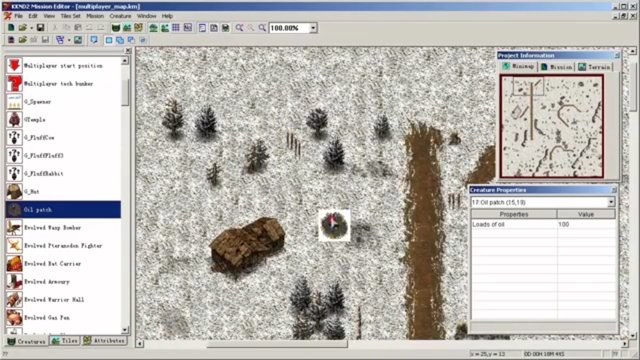Screen dimensions: 640x360
Task: Open the Window menu
Action: 146,16
